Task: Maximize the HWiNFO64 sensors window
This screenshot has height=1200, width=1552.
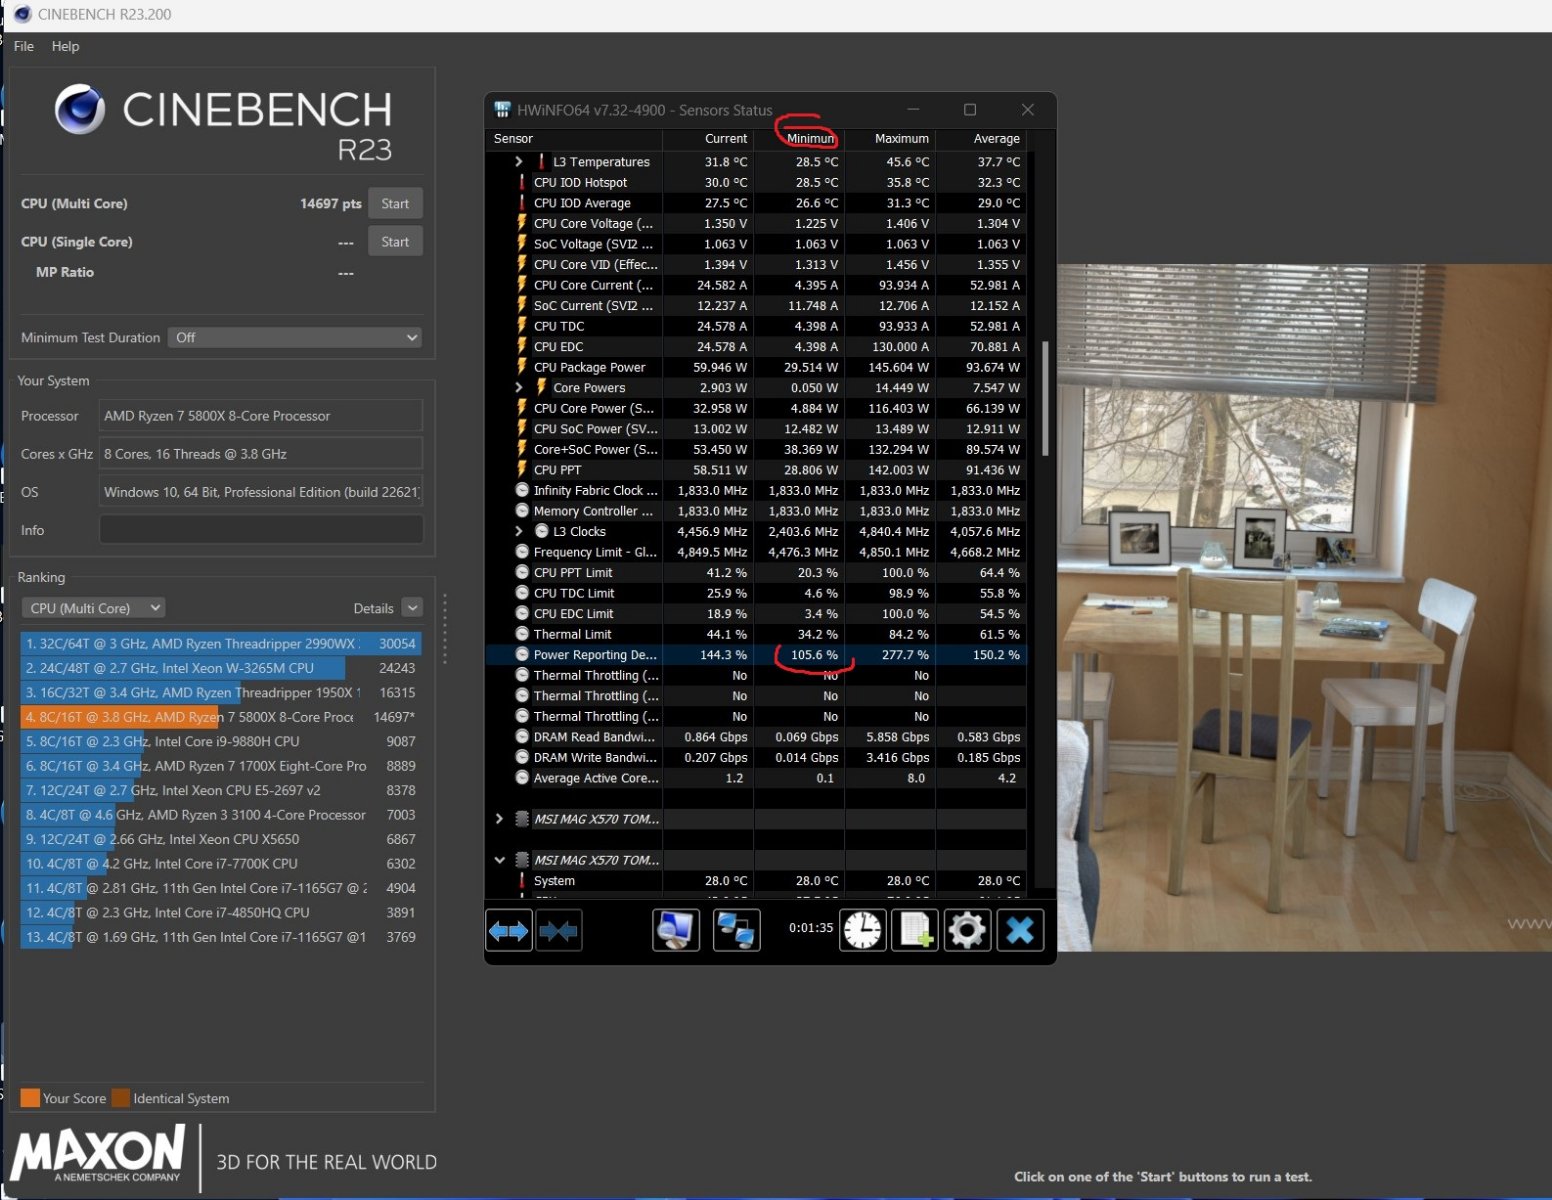Action: 969,110
